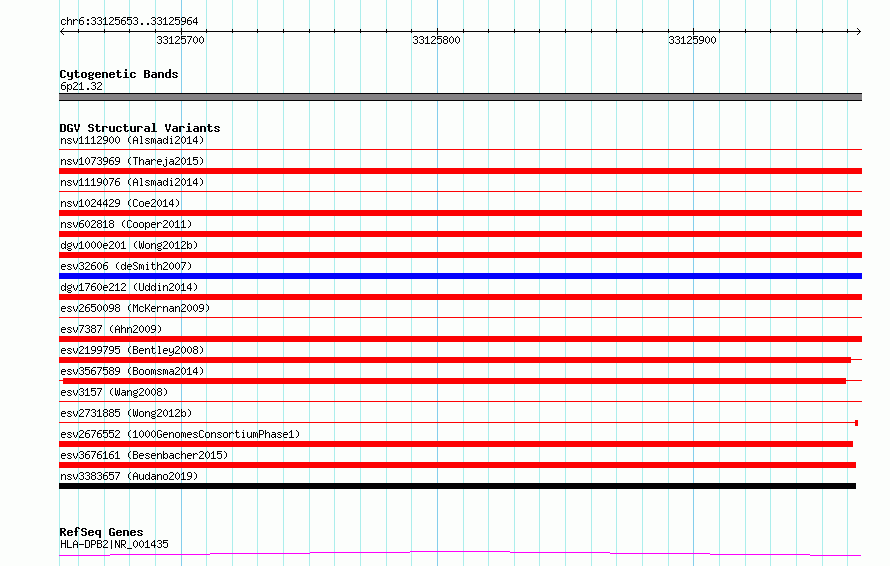890x566 pixels.
Task: Open nsv1024429 (Coe2014) variant entry
Action: click(120, 203)
